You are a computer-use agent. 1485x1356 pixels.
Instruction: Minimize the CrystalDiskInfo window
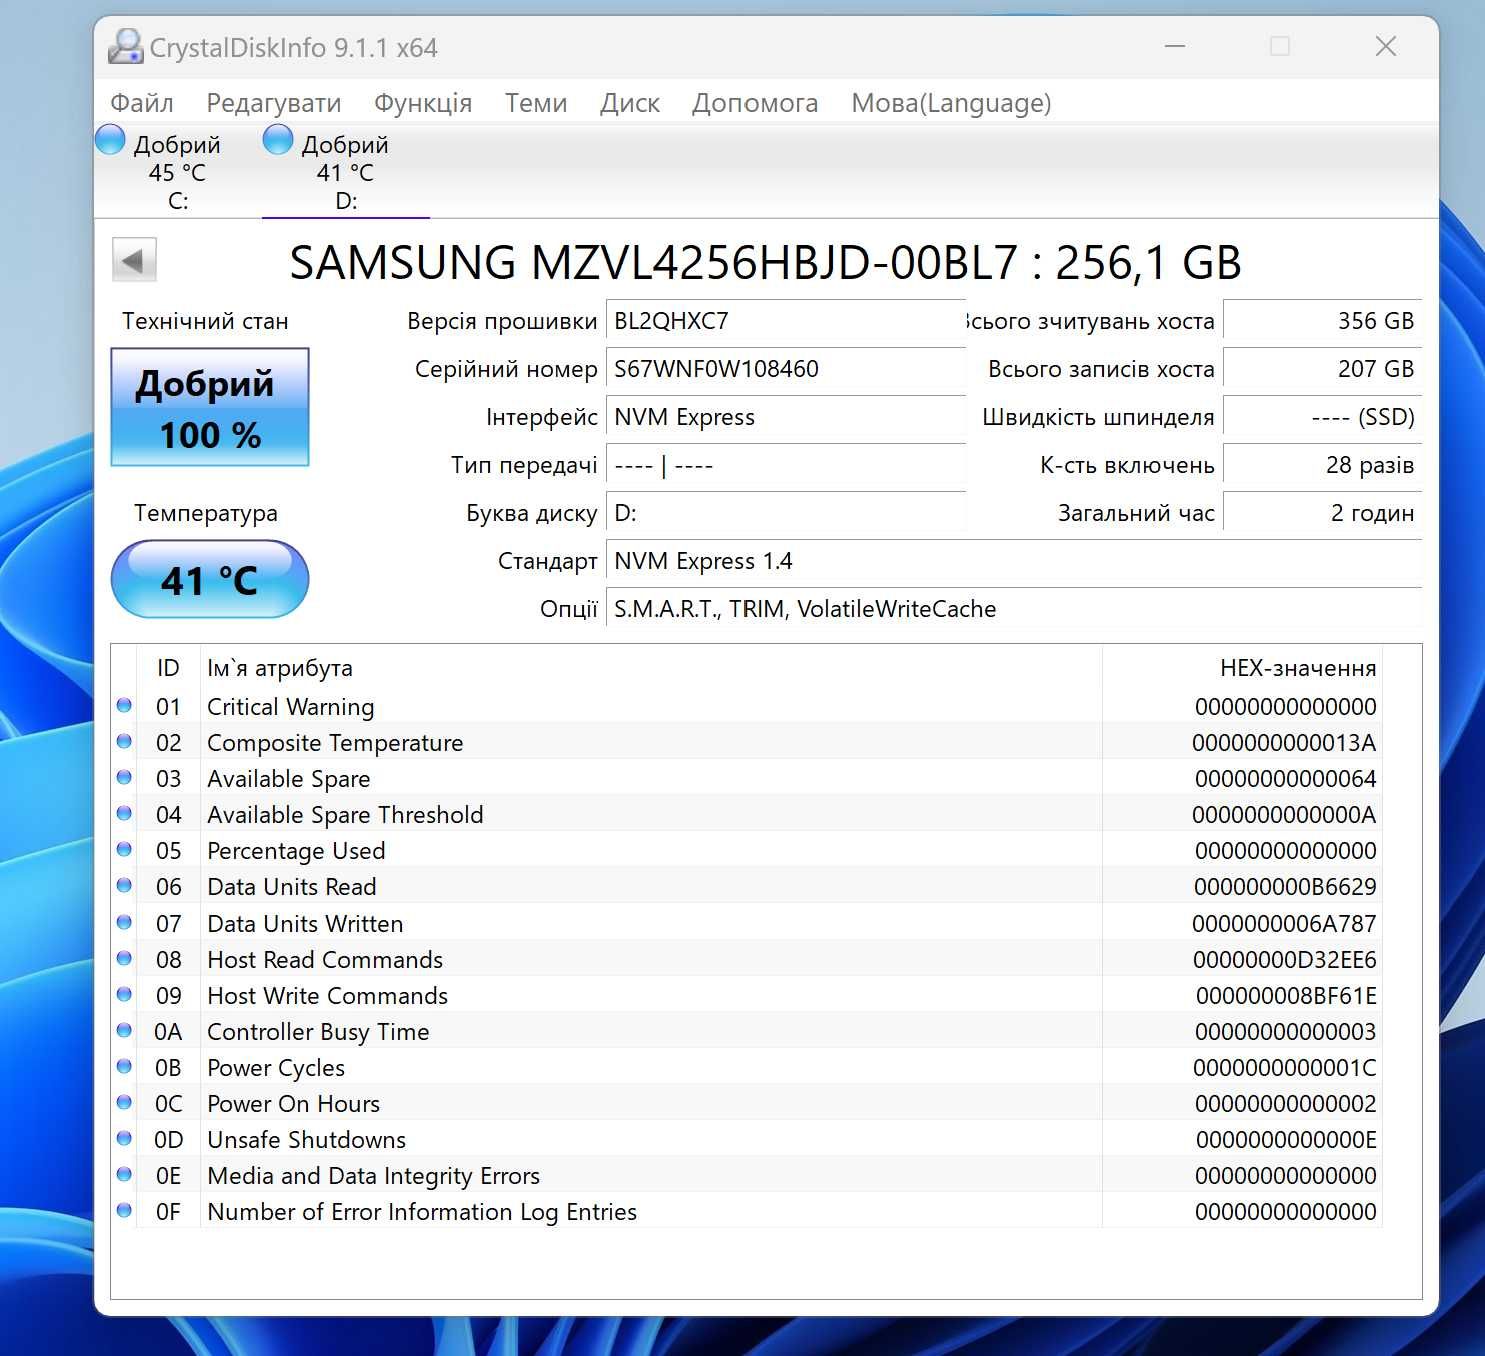(1175, 46)
